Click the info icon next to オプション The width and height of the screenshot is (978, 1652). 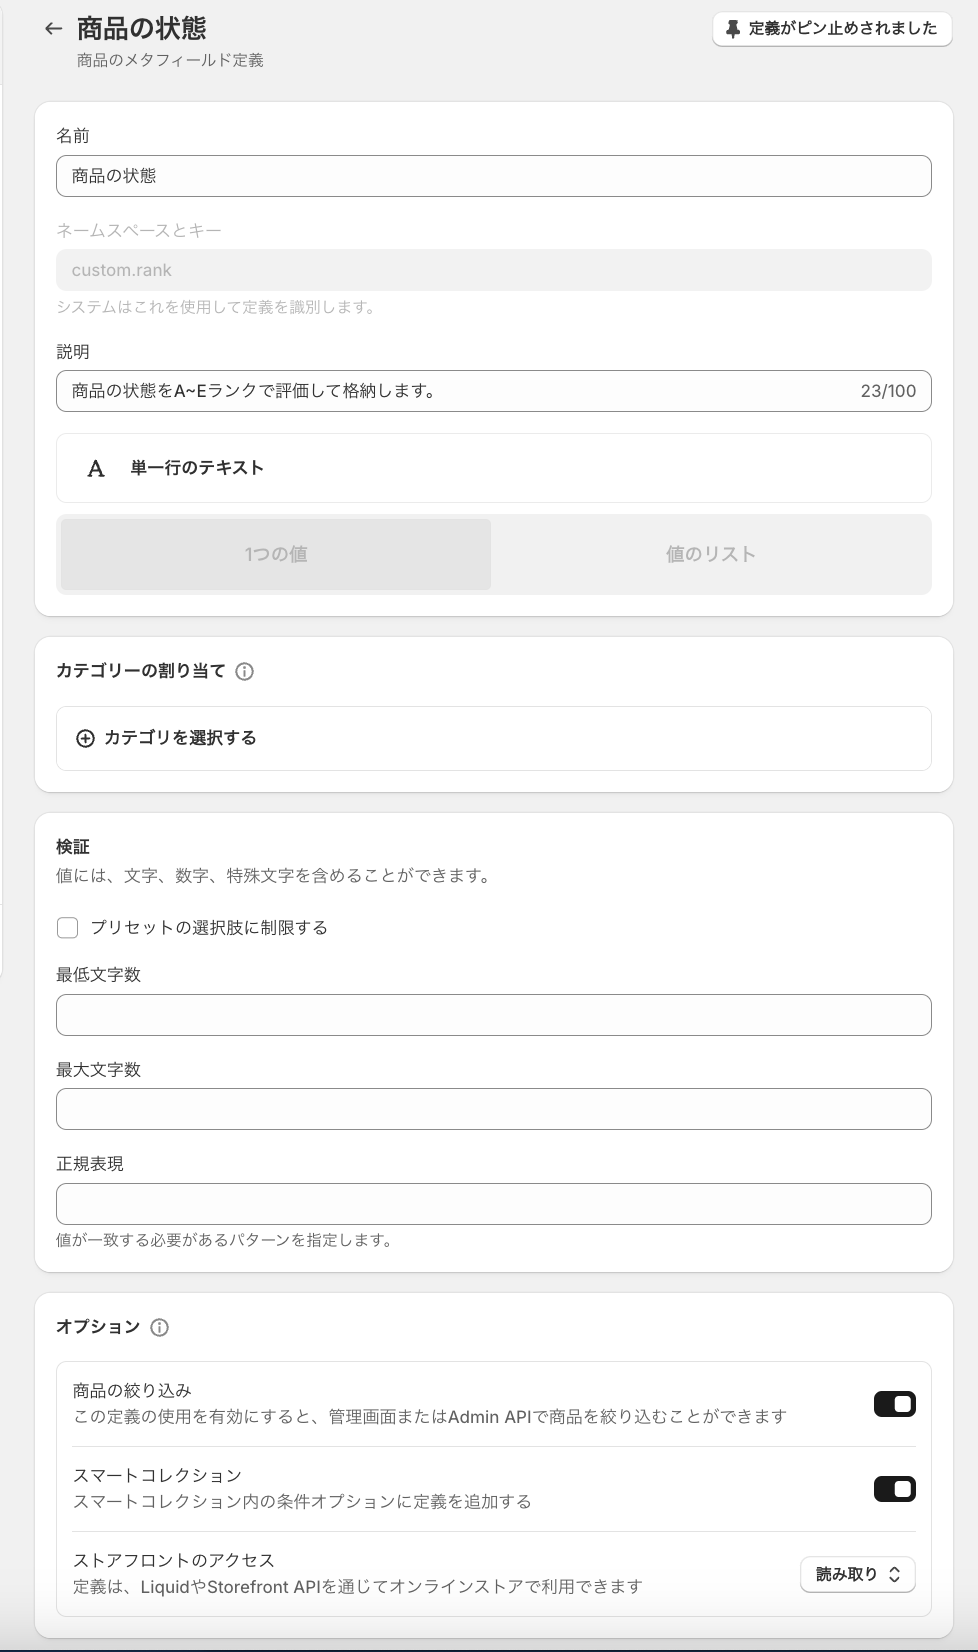tap(159, 1328)
